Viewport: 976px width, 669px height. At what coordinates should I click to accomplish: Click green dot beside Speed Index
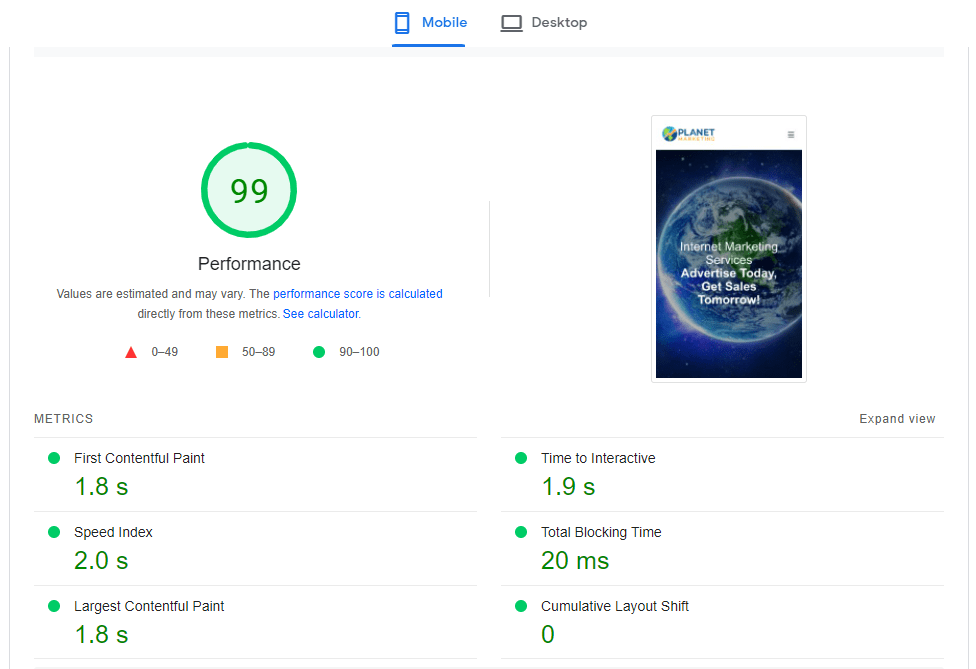(54, 532)
